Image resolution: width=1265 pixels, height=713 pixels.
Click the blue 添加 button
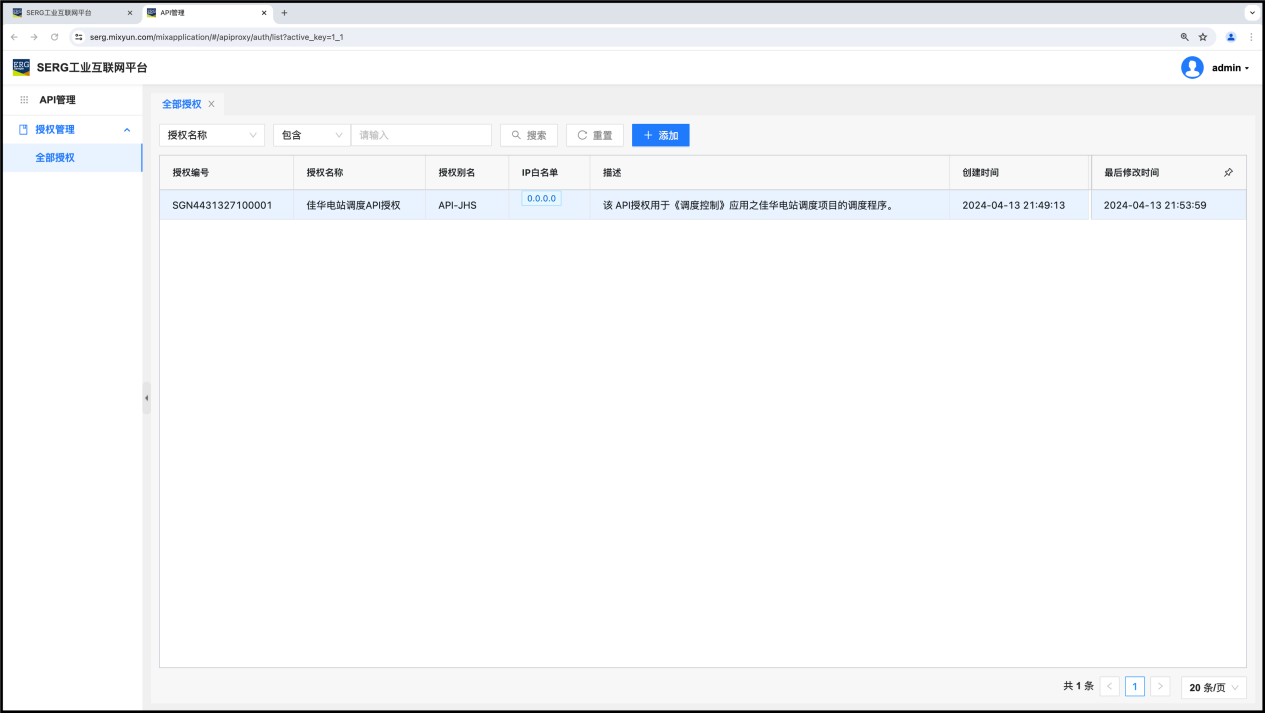(660, 135)
